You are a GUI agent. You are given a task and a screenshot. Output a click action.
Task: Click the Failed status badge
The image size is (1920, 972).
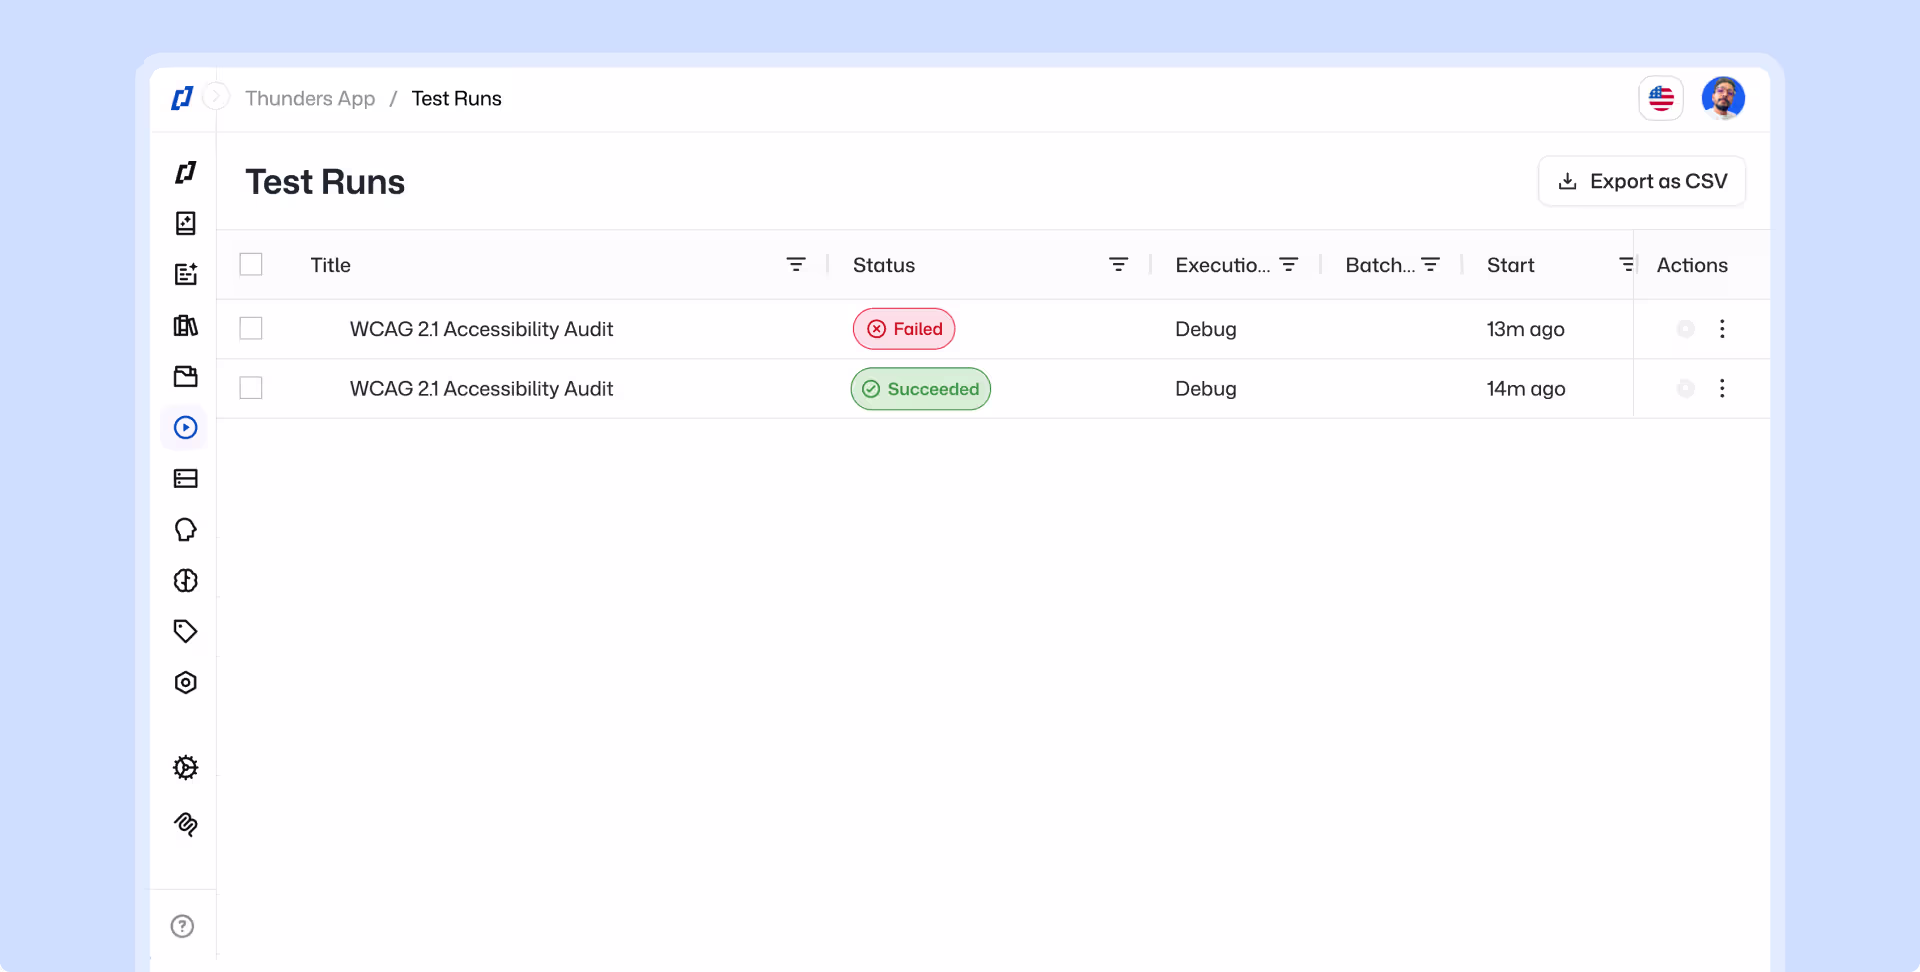tap(904, 329)
